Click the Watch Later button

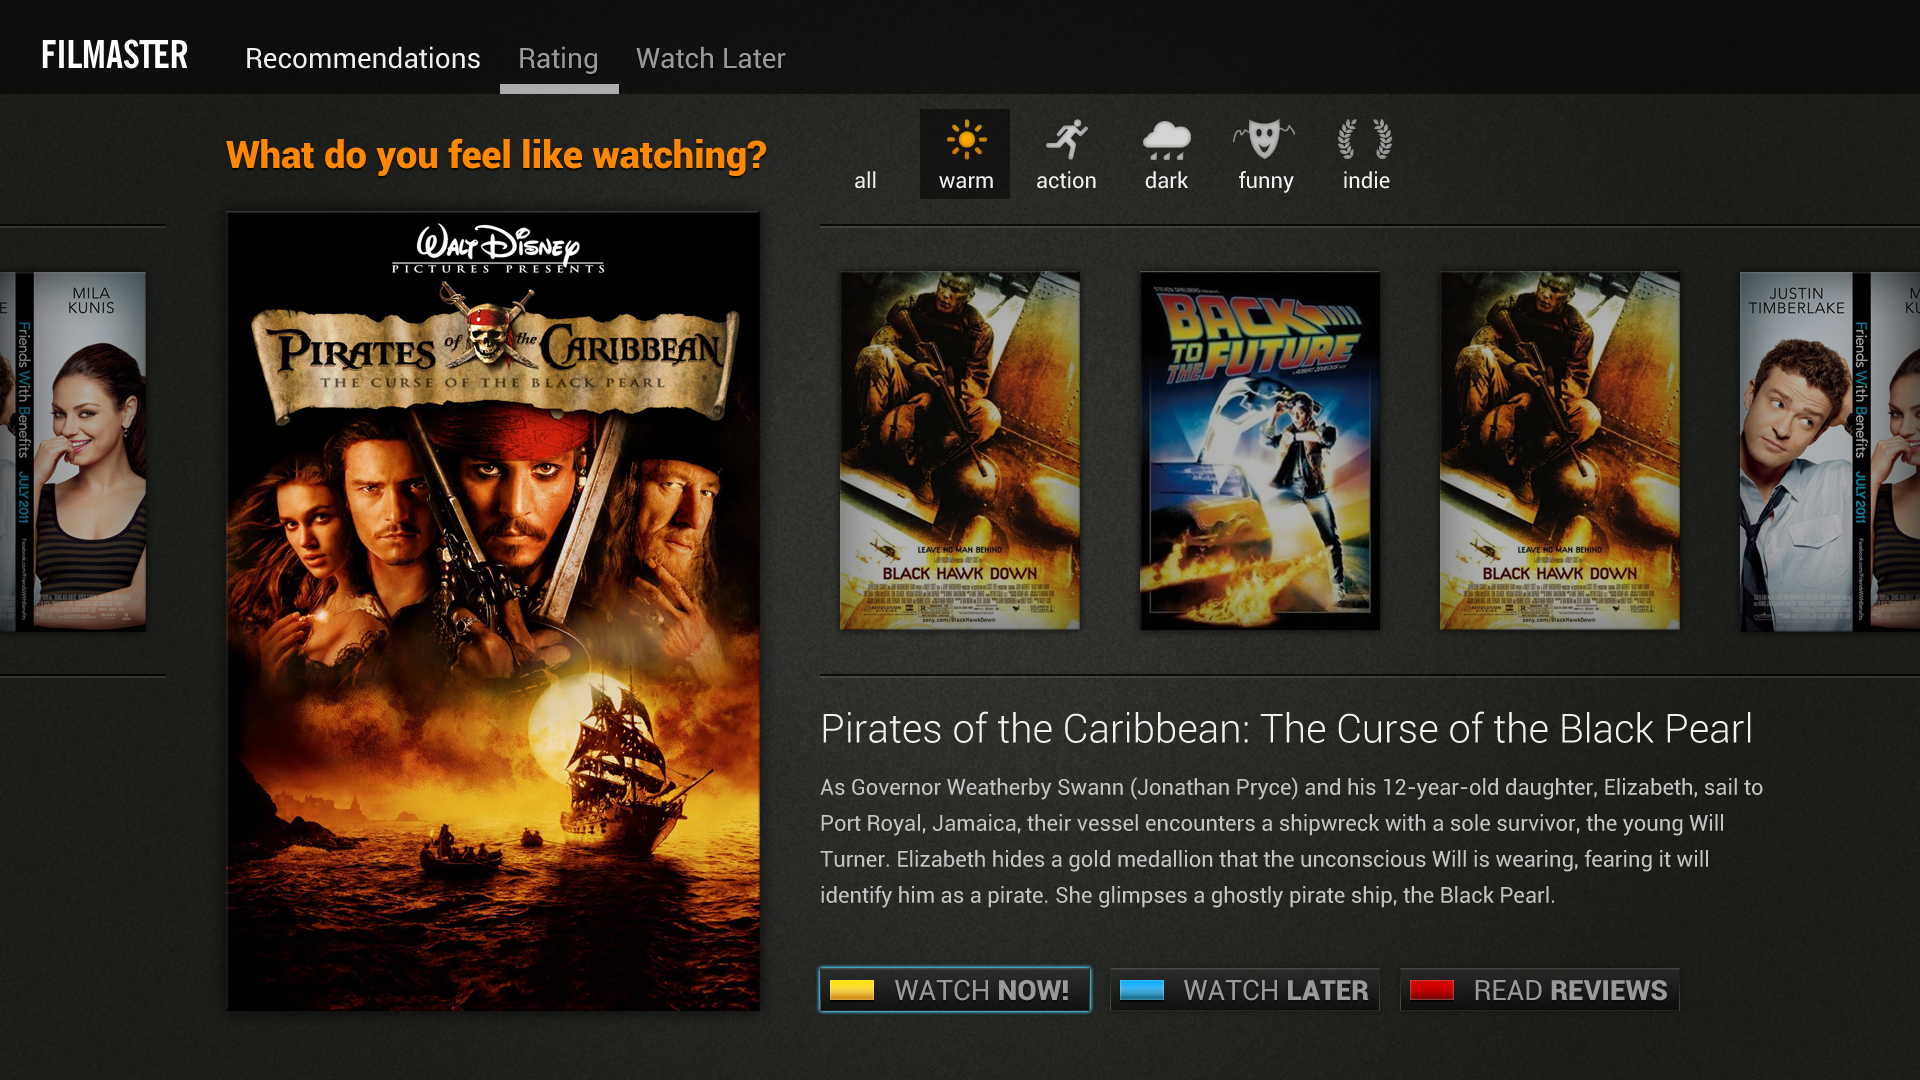(1245, 990)
